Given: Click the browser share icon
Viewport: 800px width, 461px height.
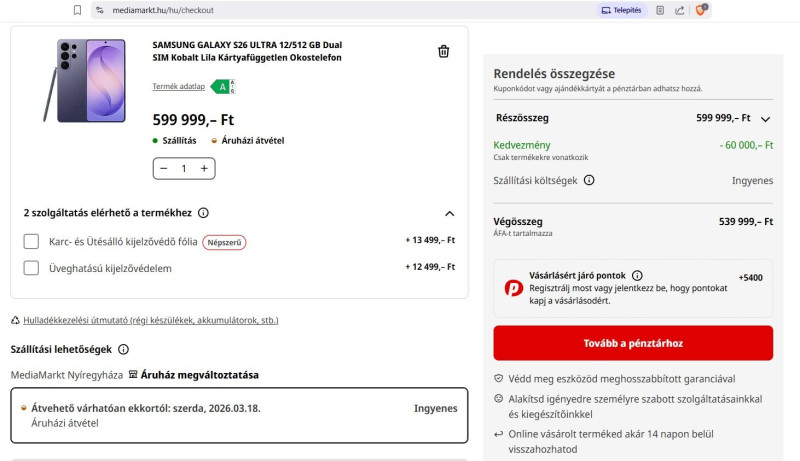Looking at the screenshot, I should coord(680,10).
